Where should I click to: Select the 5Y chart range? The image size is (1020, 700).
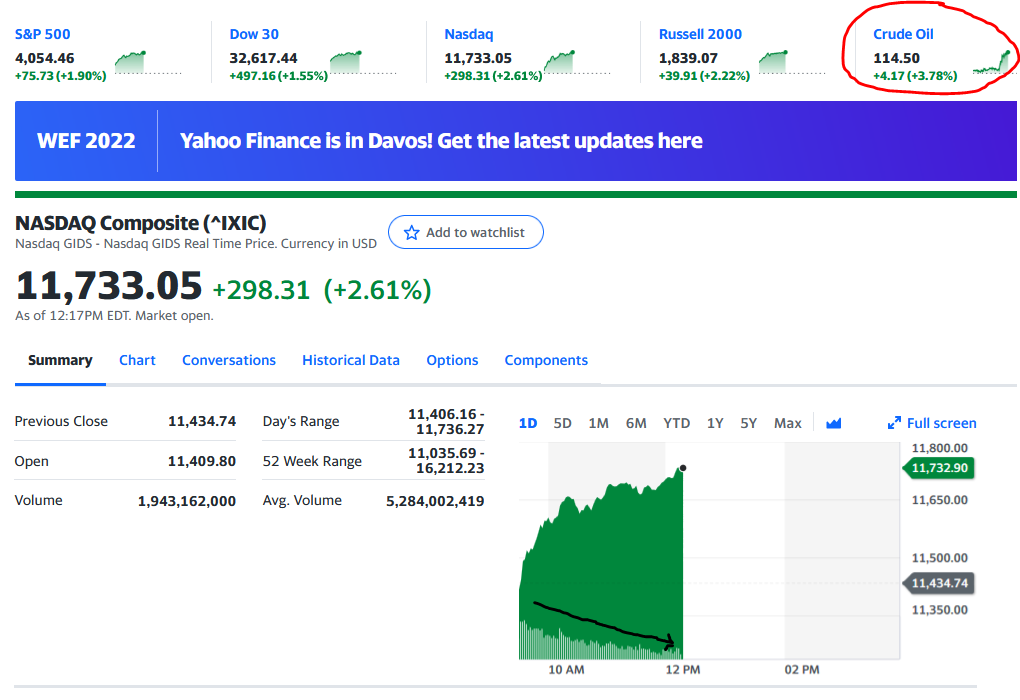tap(748, 424)
